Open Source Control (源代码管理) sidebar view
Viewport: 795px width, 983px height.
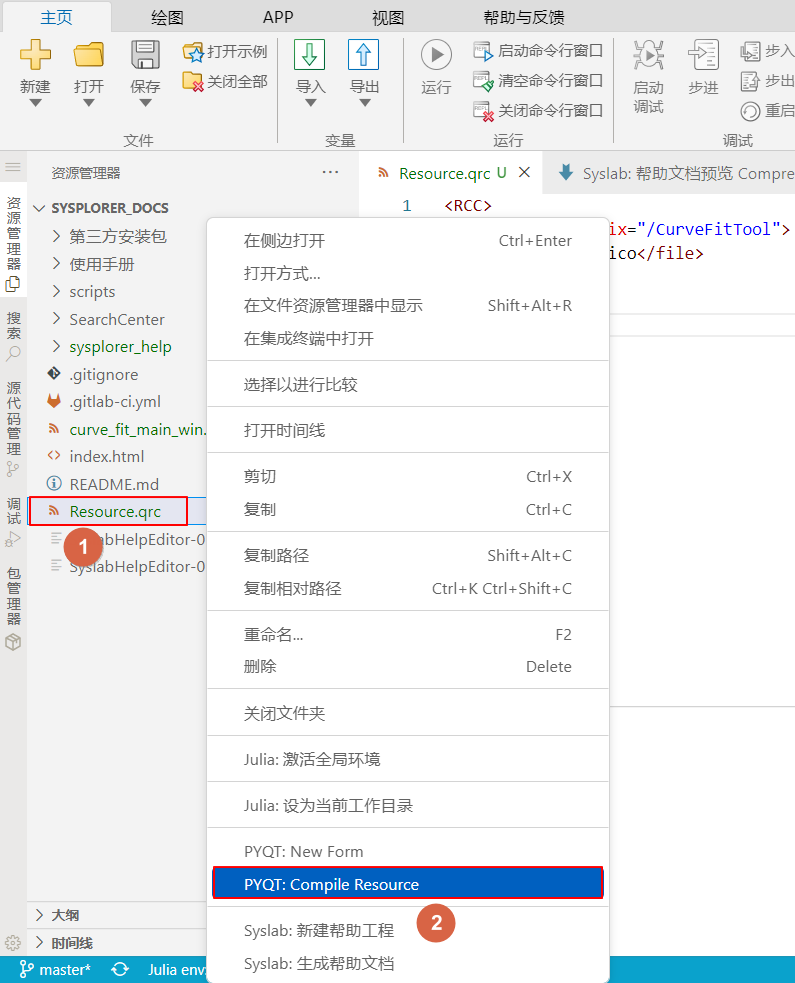point(13,428)
